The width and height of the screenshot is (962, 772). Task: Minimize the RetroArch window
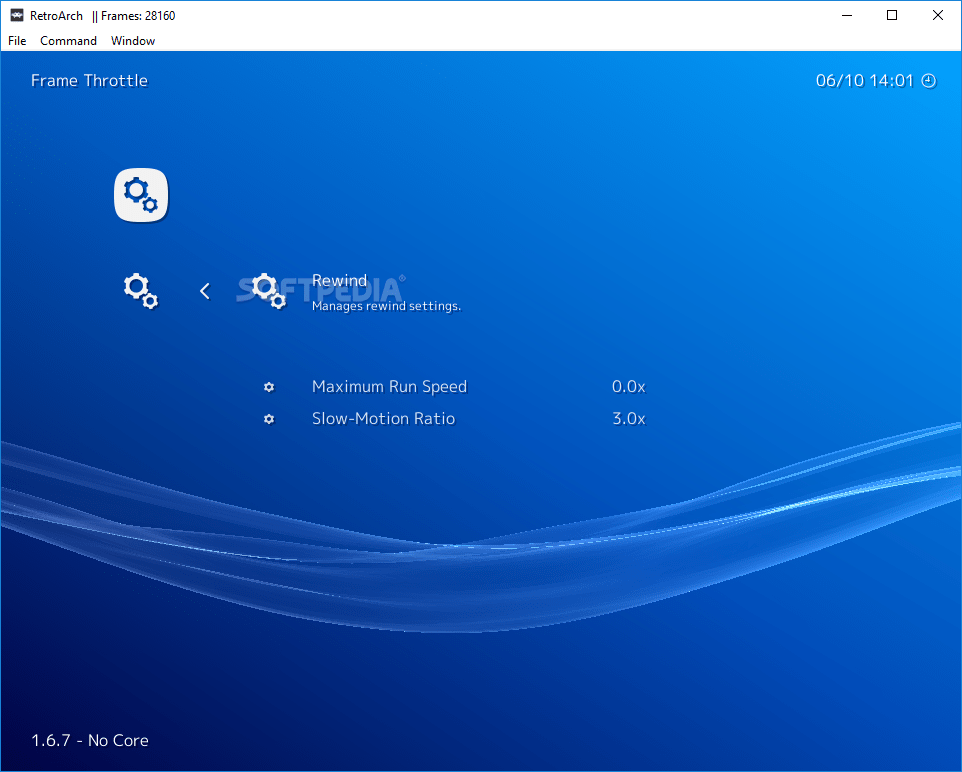click(x=847, y=15)
